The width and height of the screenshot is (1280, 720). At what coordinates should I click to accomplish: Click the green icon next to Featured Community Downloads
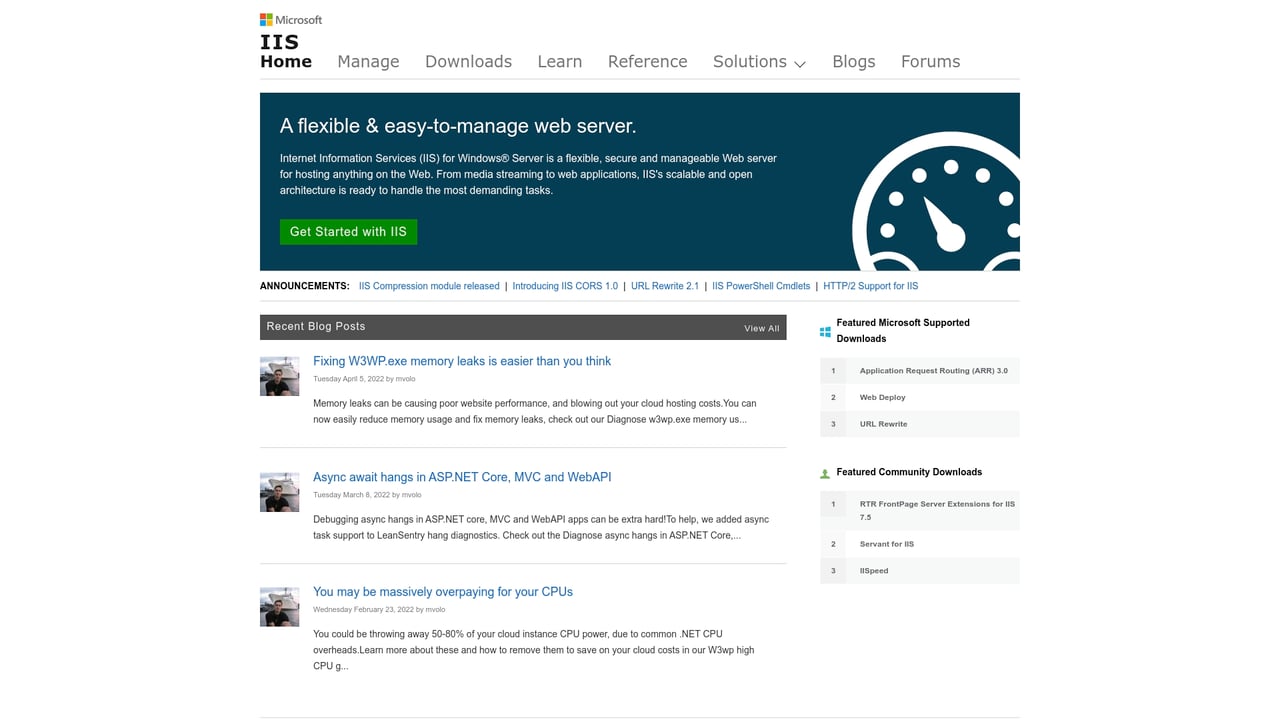pyautogui.click(x=823, y=472)
